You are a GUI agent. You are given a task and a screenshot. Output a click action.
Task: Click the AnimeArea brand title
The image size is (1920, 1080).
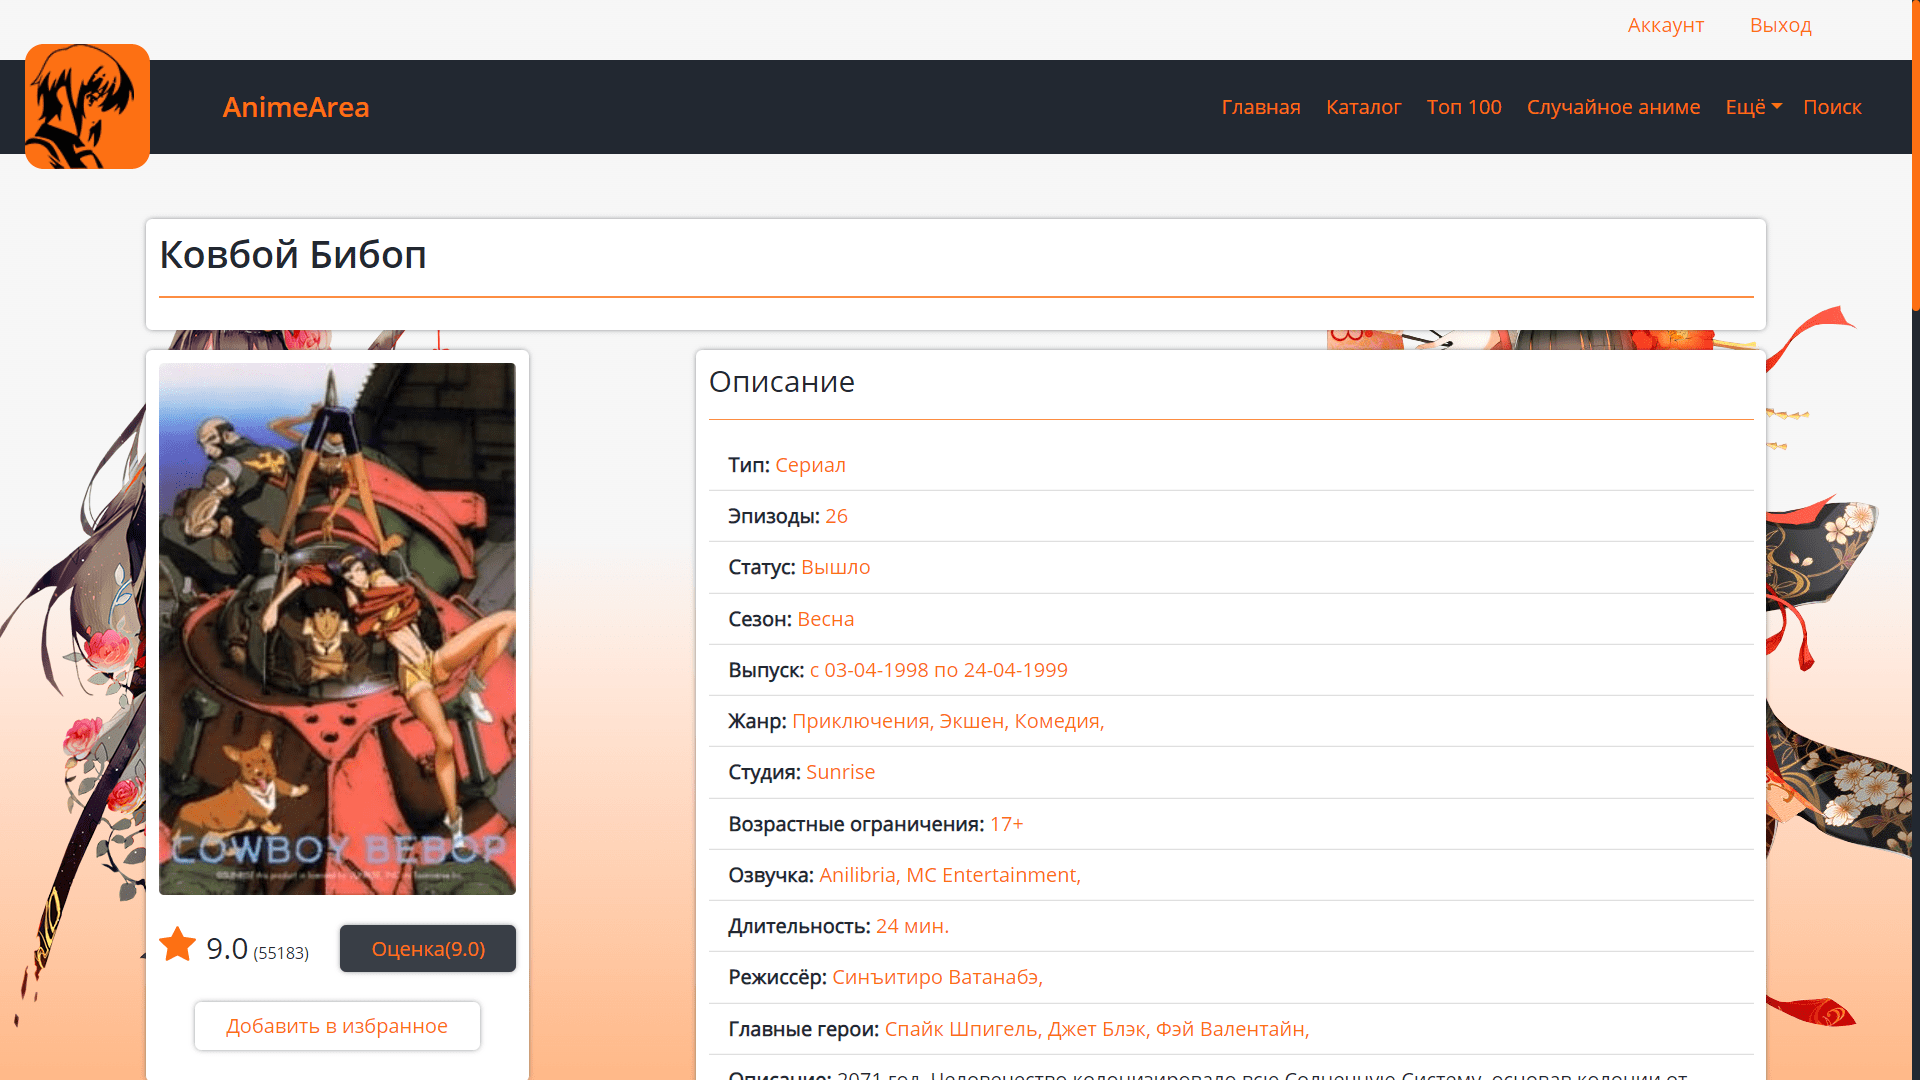(x=296, y=107)
